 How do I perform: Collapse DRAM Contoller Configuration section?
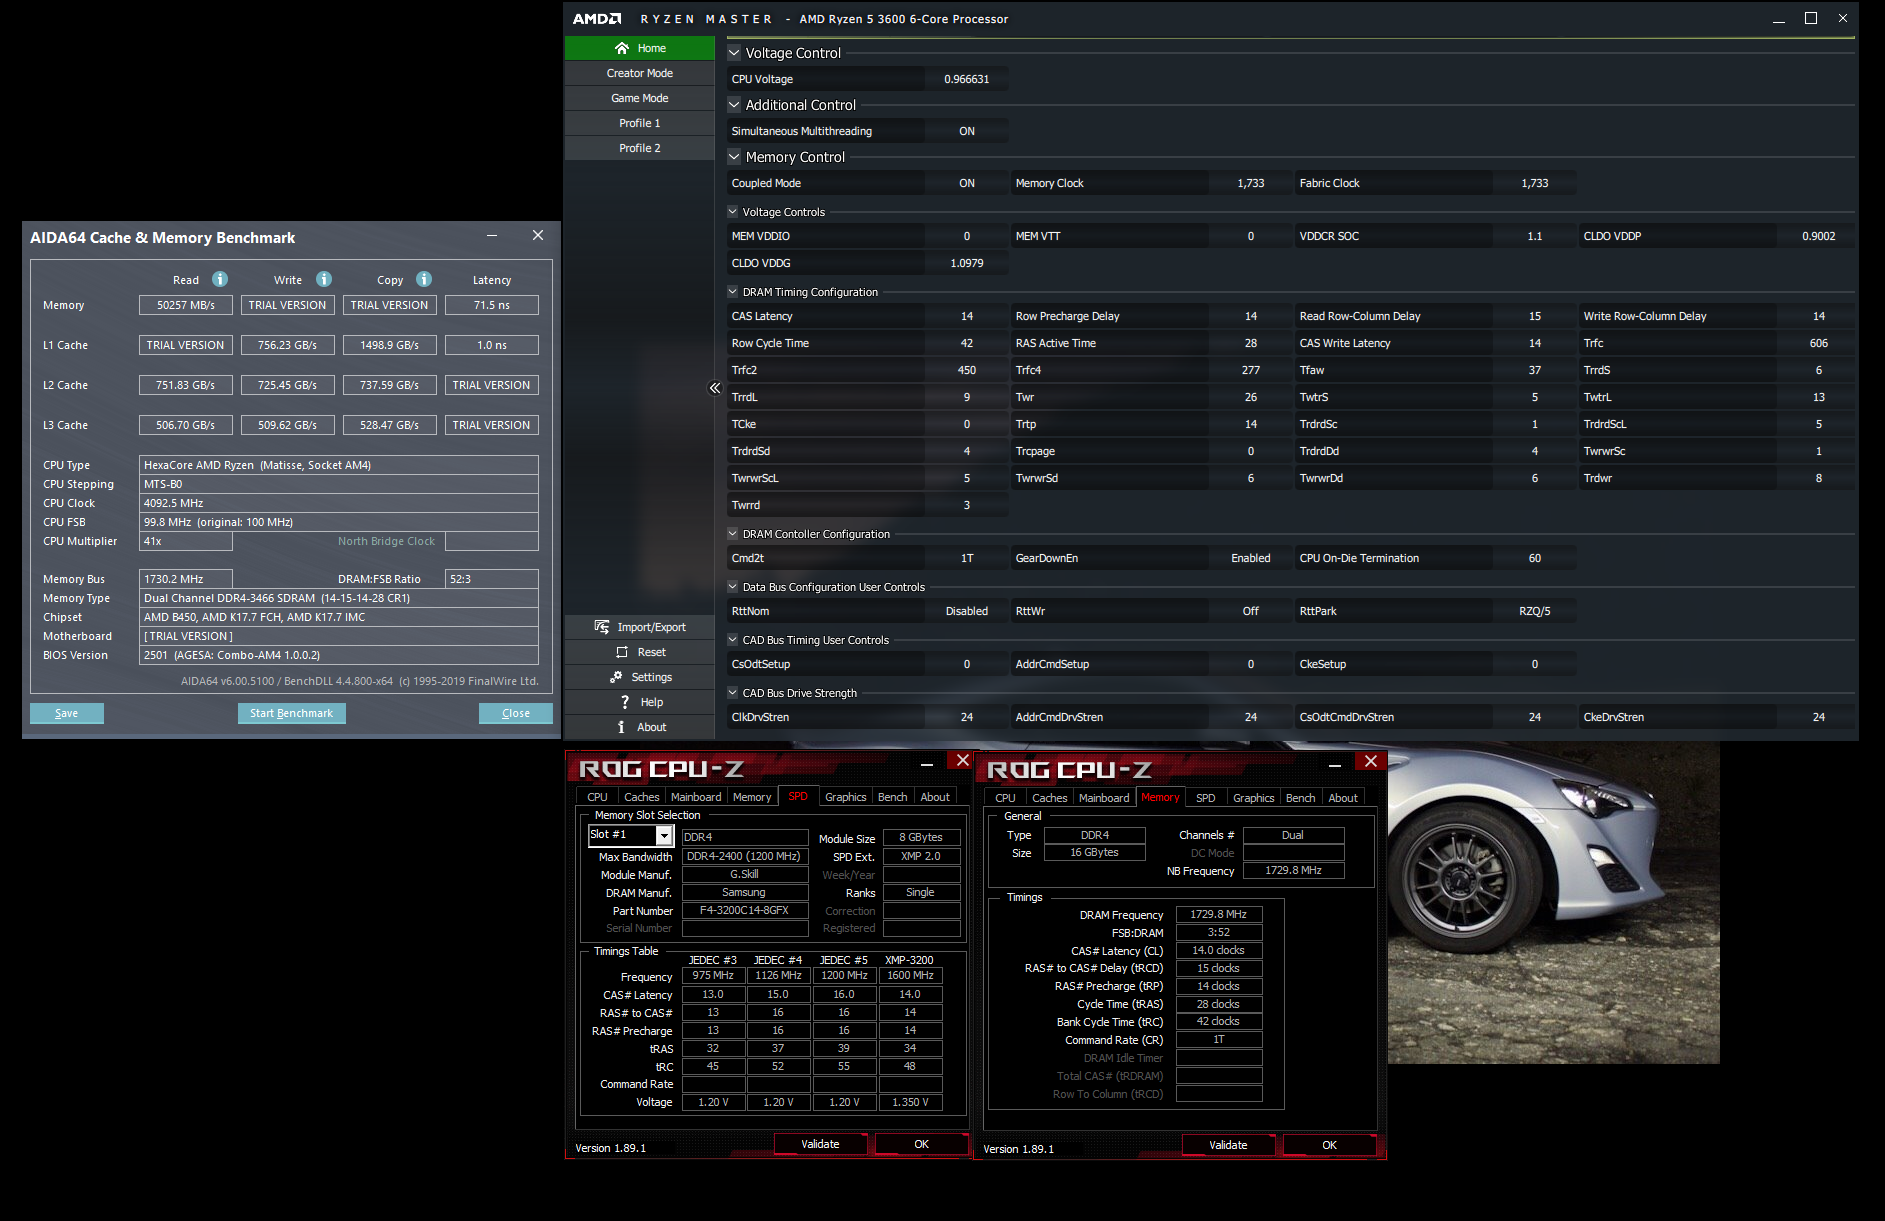tap(732, 534)
